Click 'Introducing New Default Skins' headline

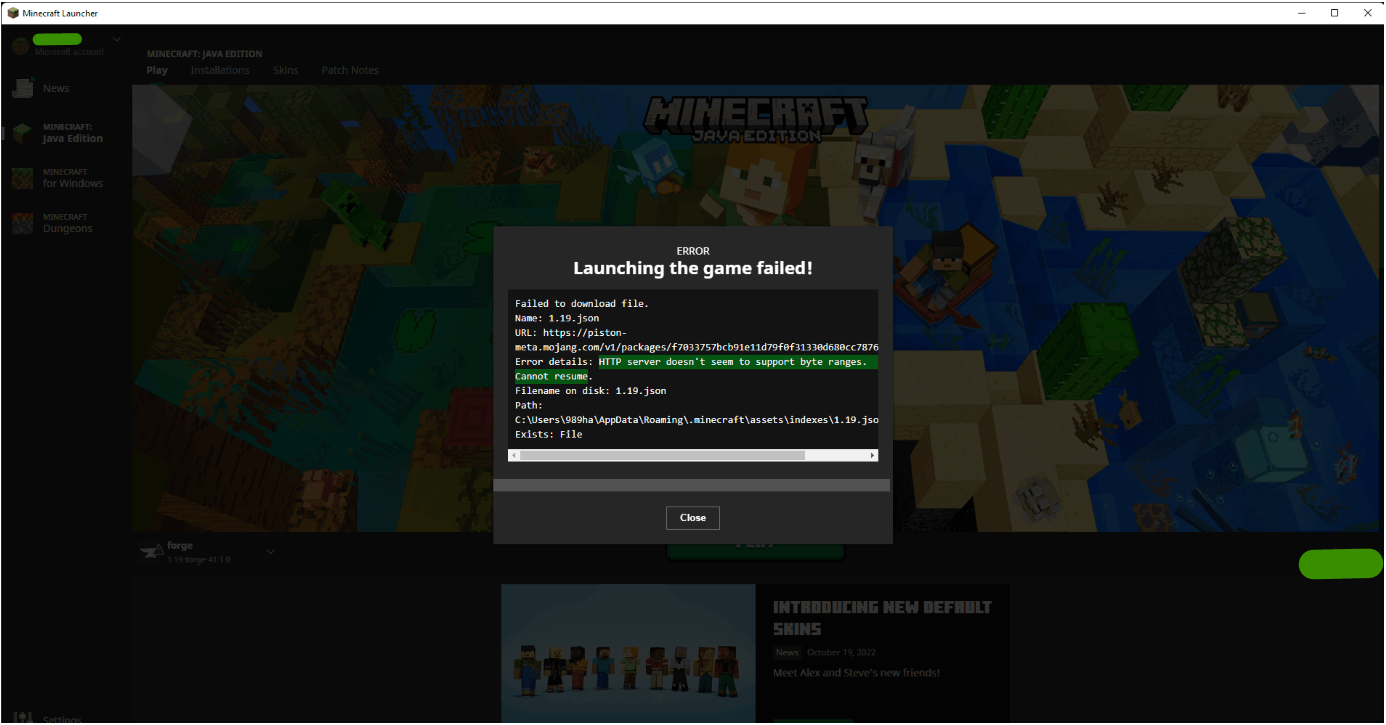coord(882,618)
